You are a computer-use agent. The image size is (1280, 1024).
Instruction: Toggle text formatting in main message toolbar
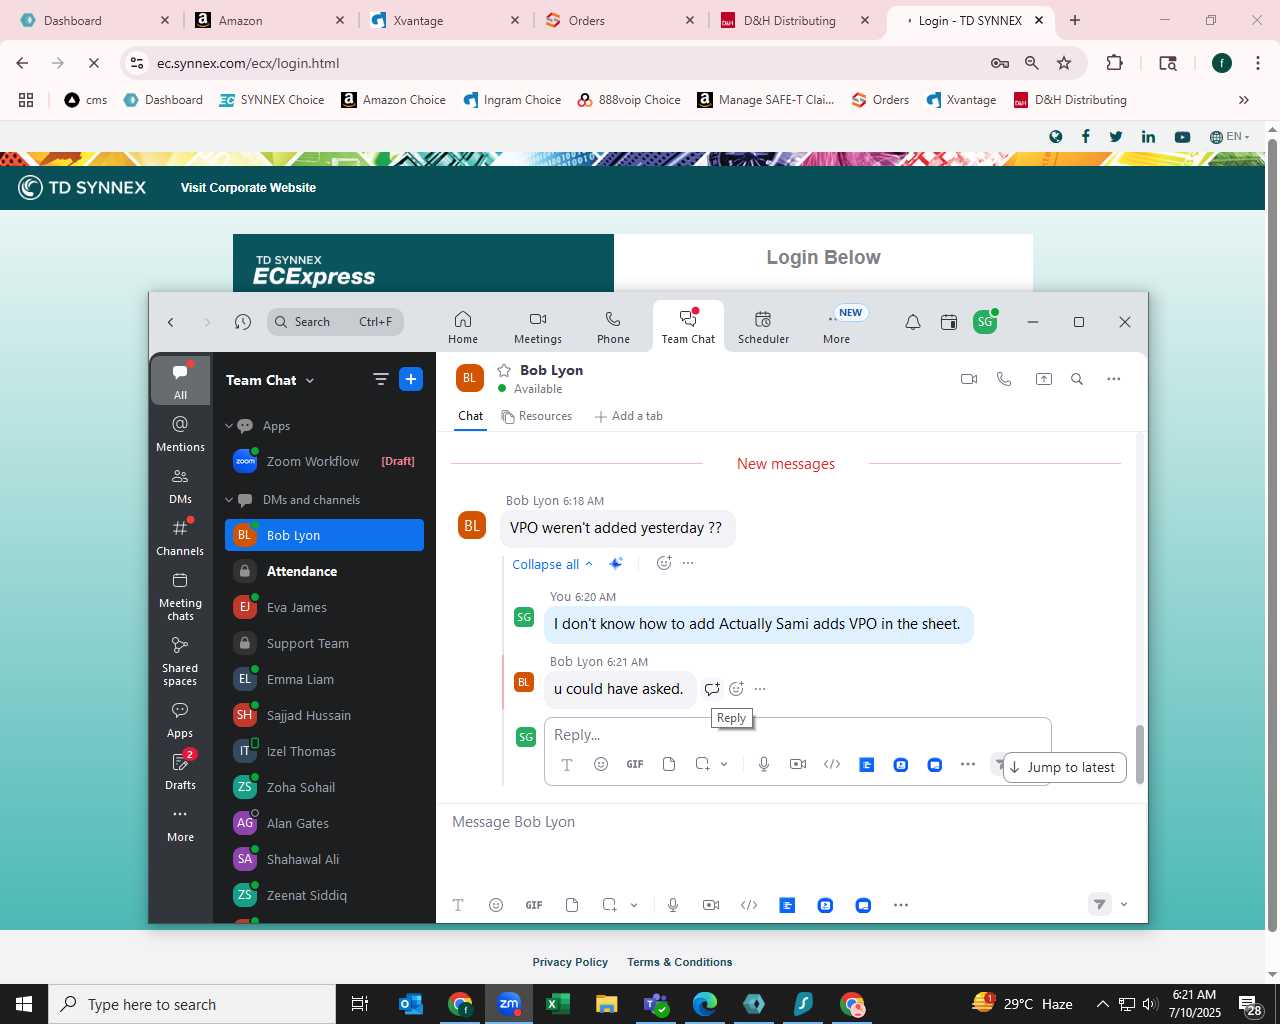[x=458, y=905]
